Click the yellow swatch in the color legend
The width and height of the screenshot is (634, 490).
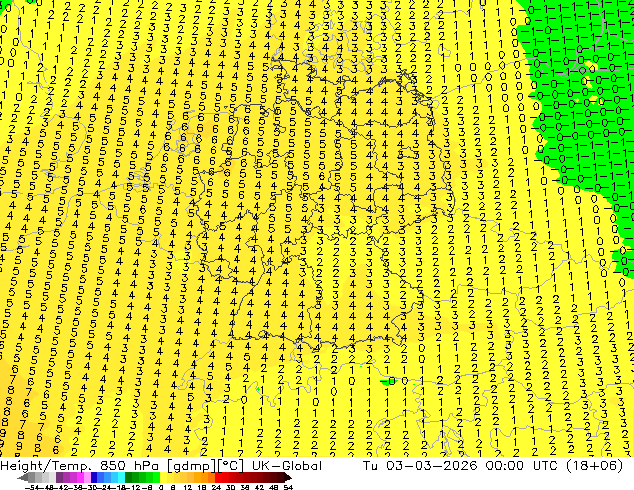click(163, 478)
